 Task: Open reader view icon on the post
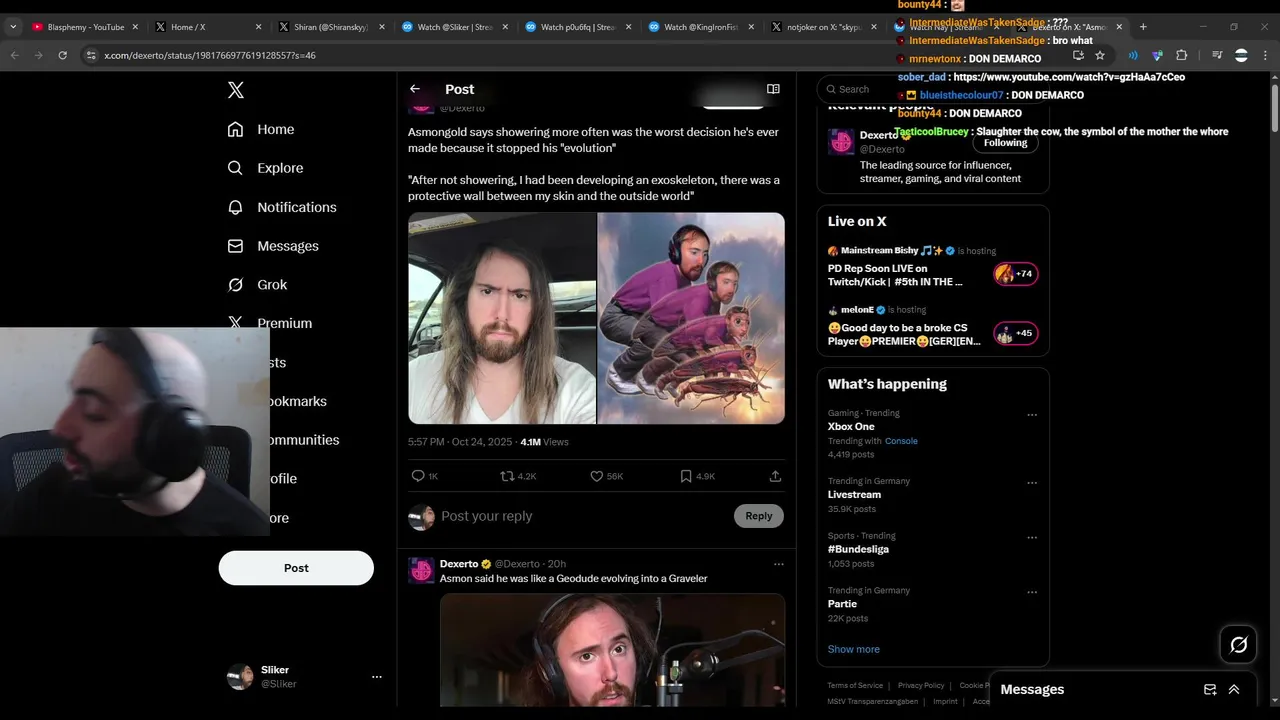click(773, 89)
